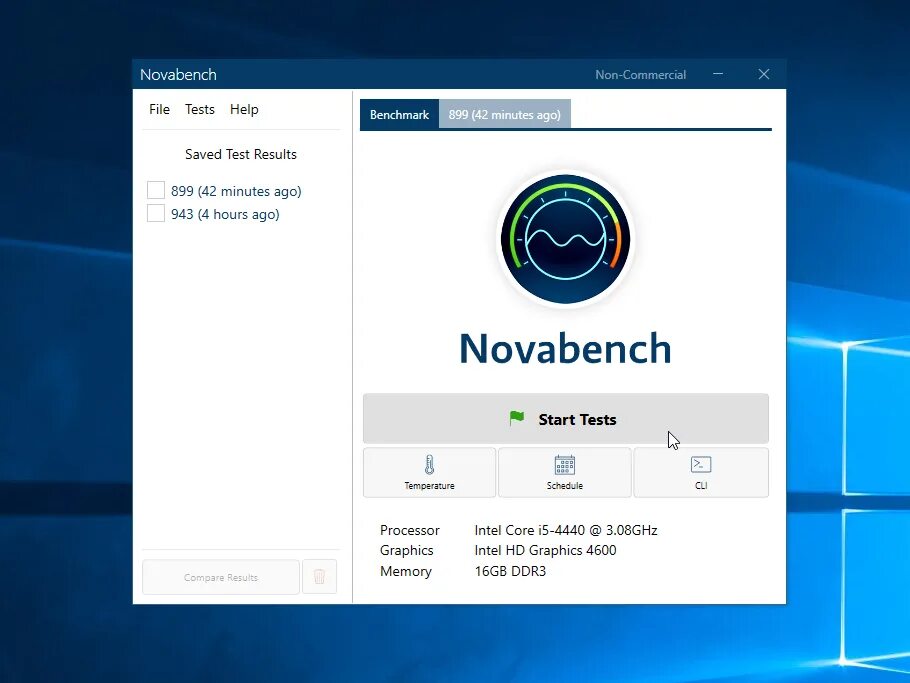Viewport: 910px width, 683px height.
Task: Click the Intel HD Graphics 4600 entry
Action: pyautogui.click(x=545, y=550)
